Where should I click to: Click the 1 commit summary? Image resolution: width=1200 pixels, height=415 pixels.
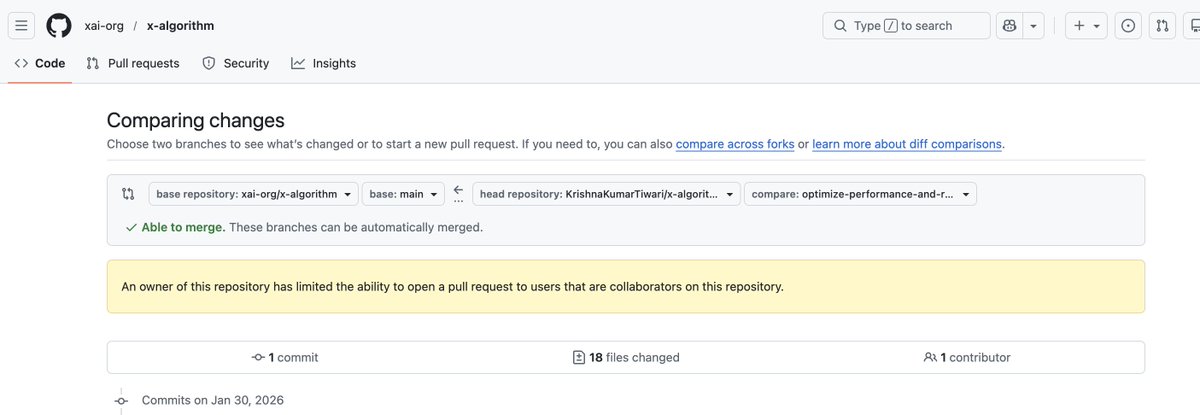coord(285,357)
